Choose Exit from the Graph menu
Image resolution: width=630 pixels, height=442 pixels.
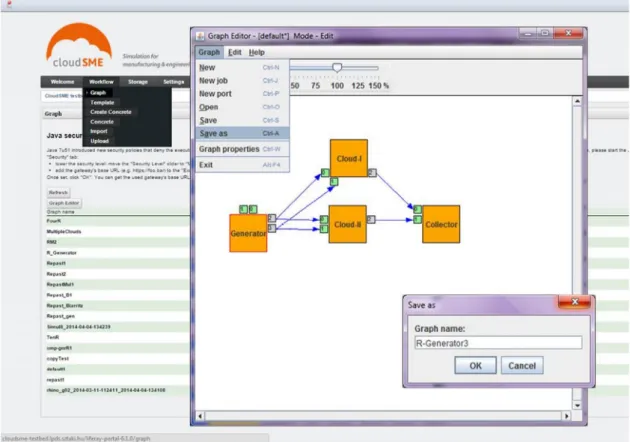tap(242, 165)
